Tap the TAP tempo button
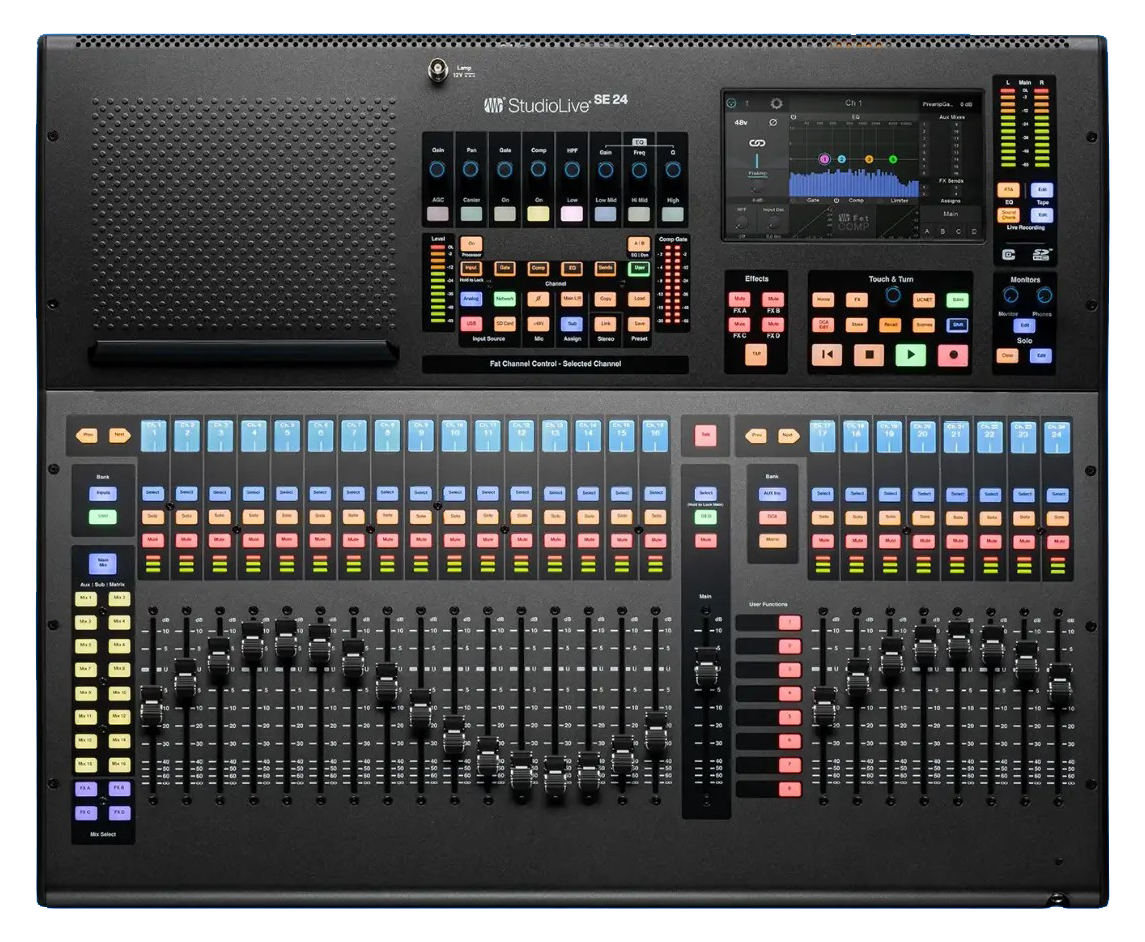The image size is (1145, 942). click(757, 354)
